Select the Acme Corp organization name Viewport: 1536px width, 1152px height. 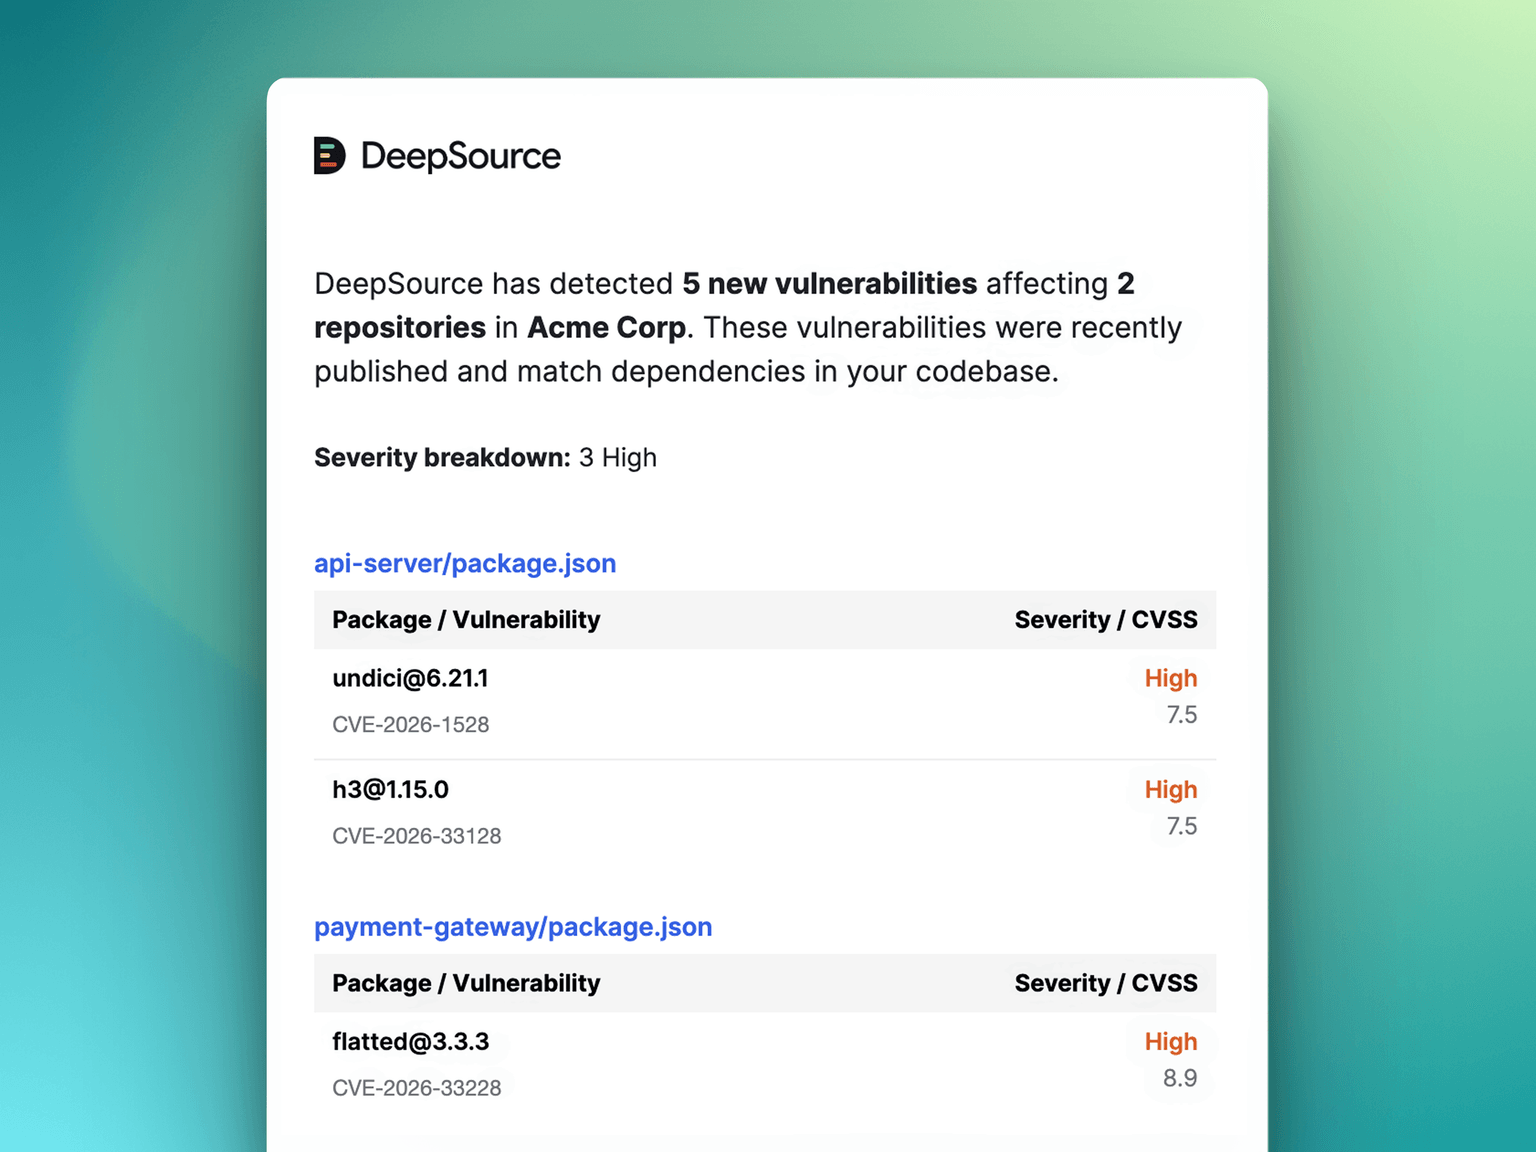(605, 327)
